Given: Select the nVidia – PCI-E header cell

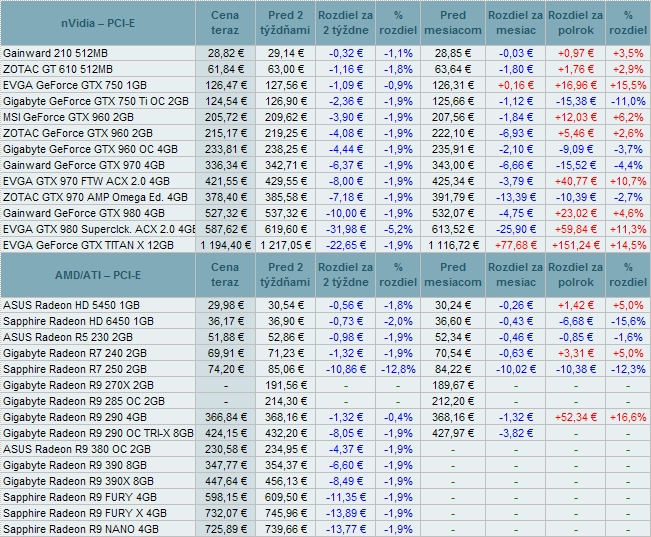Looking at the screenshot, I should pos(98,23).
